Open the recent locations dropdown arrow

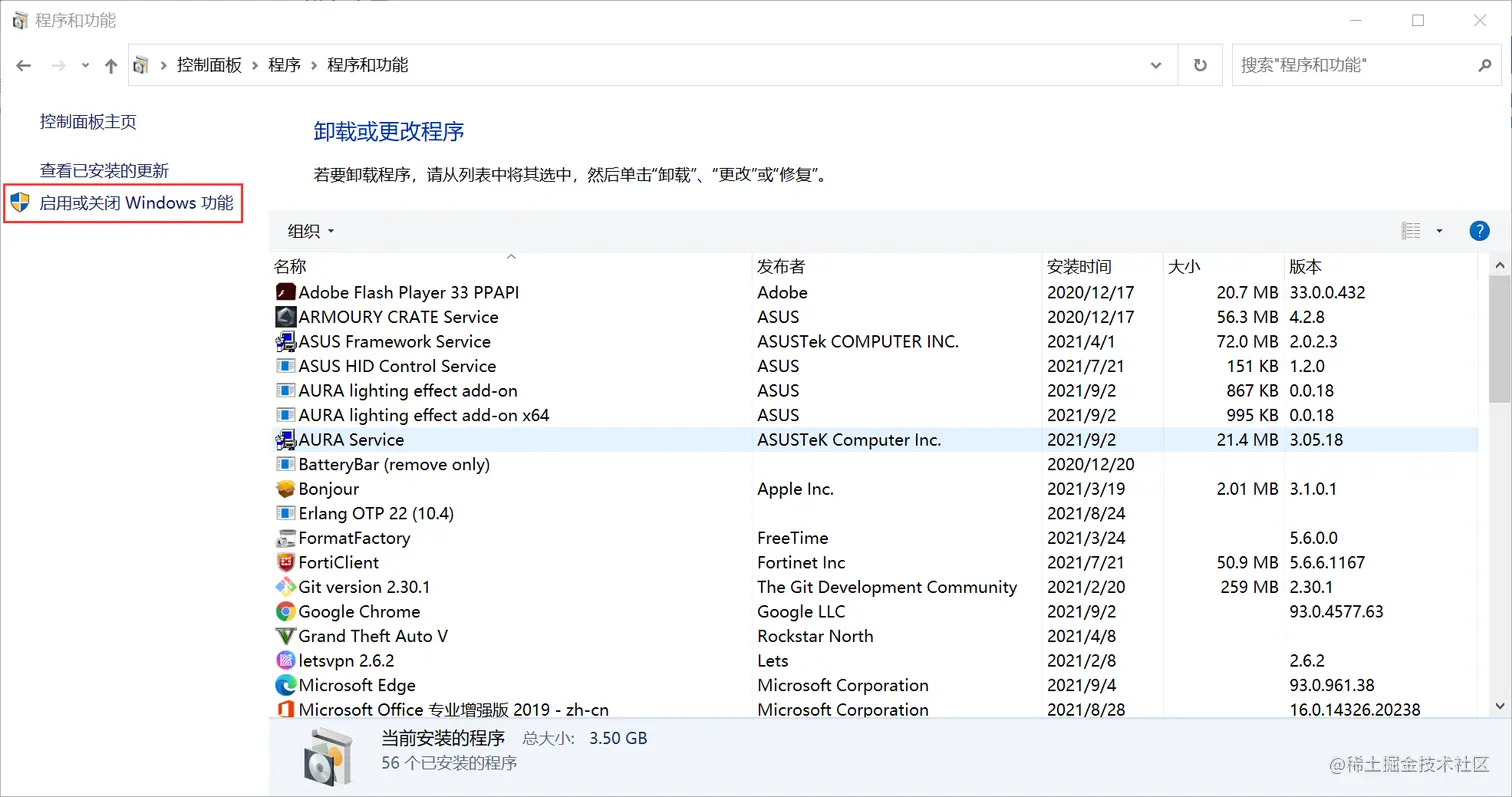[86, 66]
